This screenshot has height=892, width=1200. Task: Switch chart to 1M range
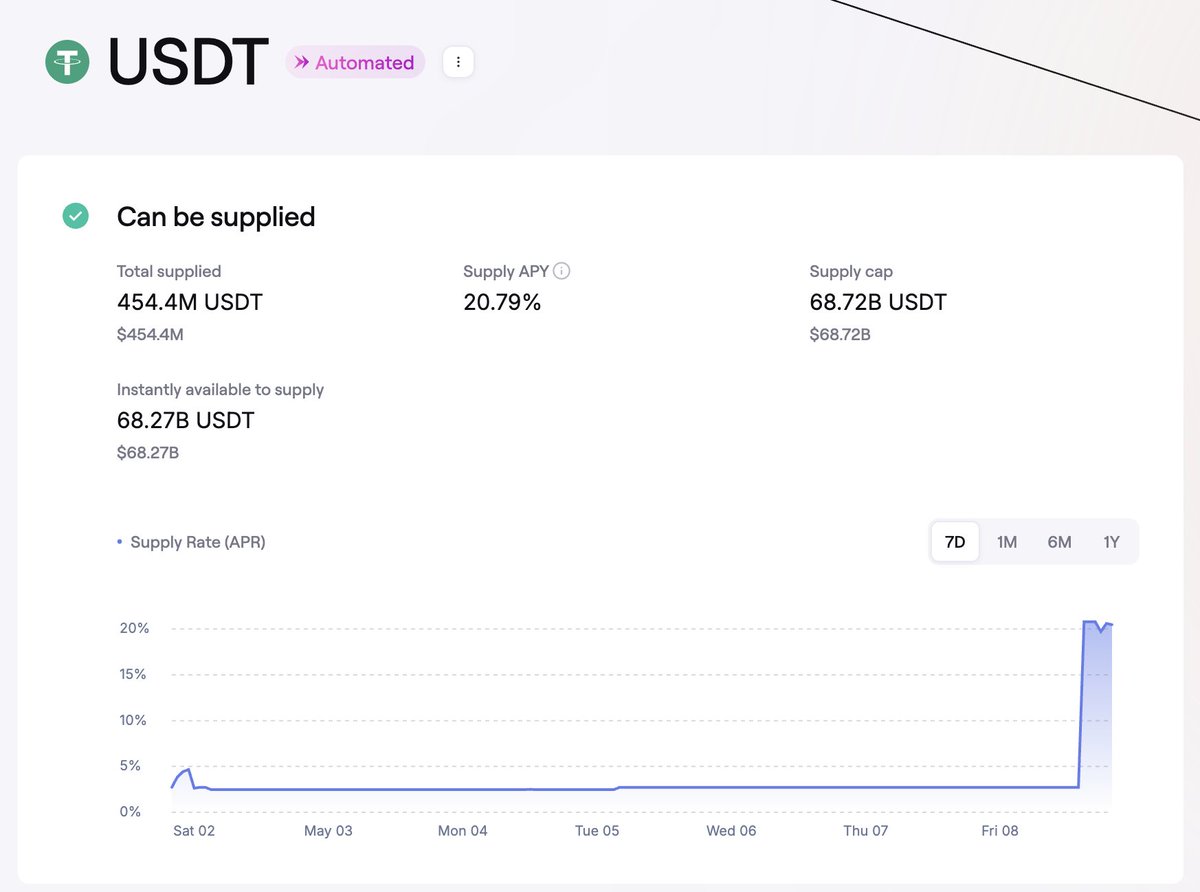click(1007, 542)
